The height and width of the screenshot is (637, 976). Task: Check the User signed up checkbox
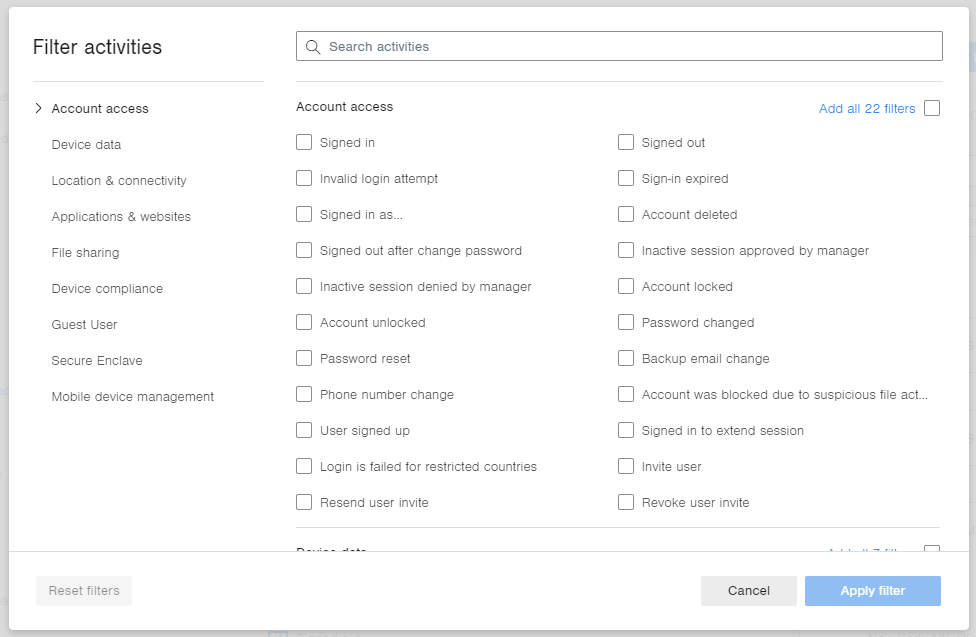[x=304, y=431]
